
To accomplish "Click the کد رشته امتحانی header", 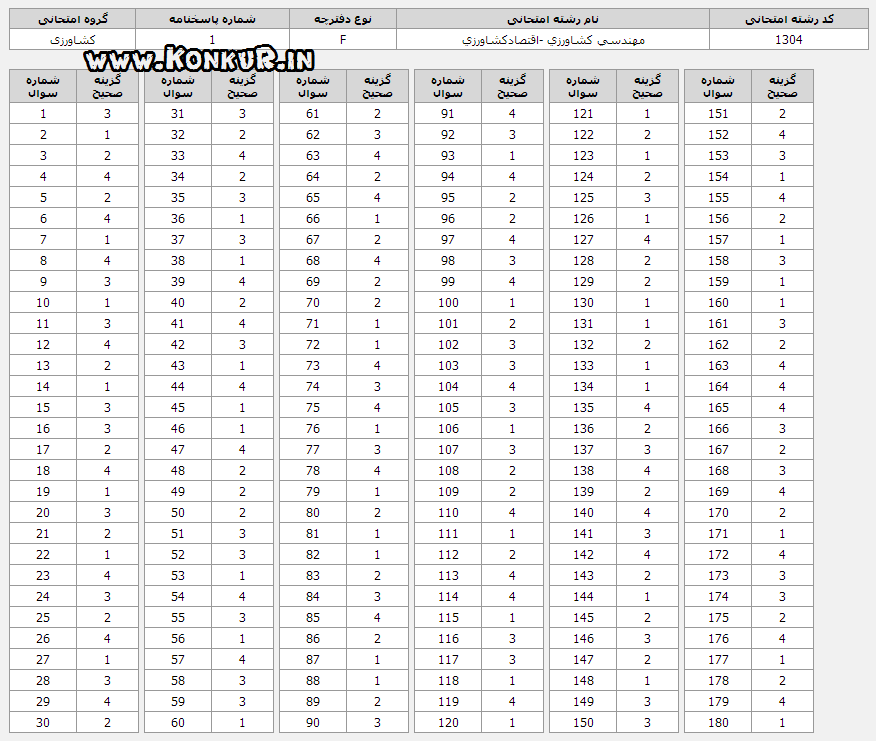I will (x=788, y=19).
